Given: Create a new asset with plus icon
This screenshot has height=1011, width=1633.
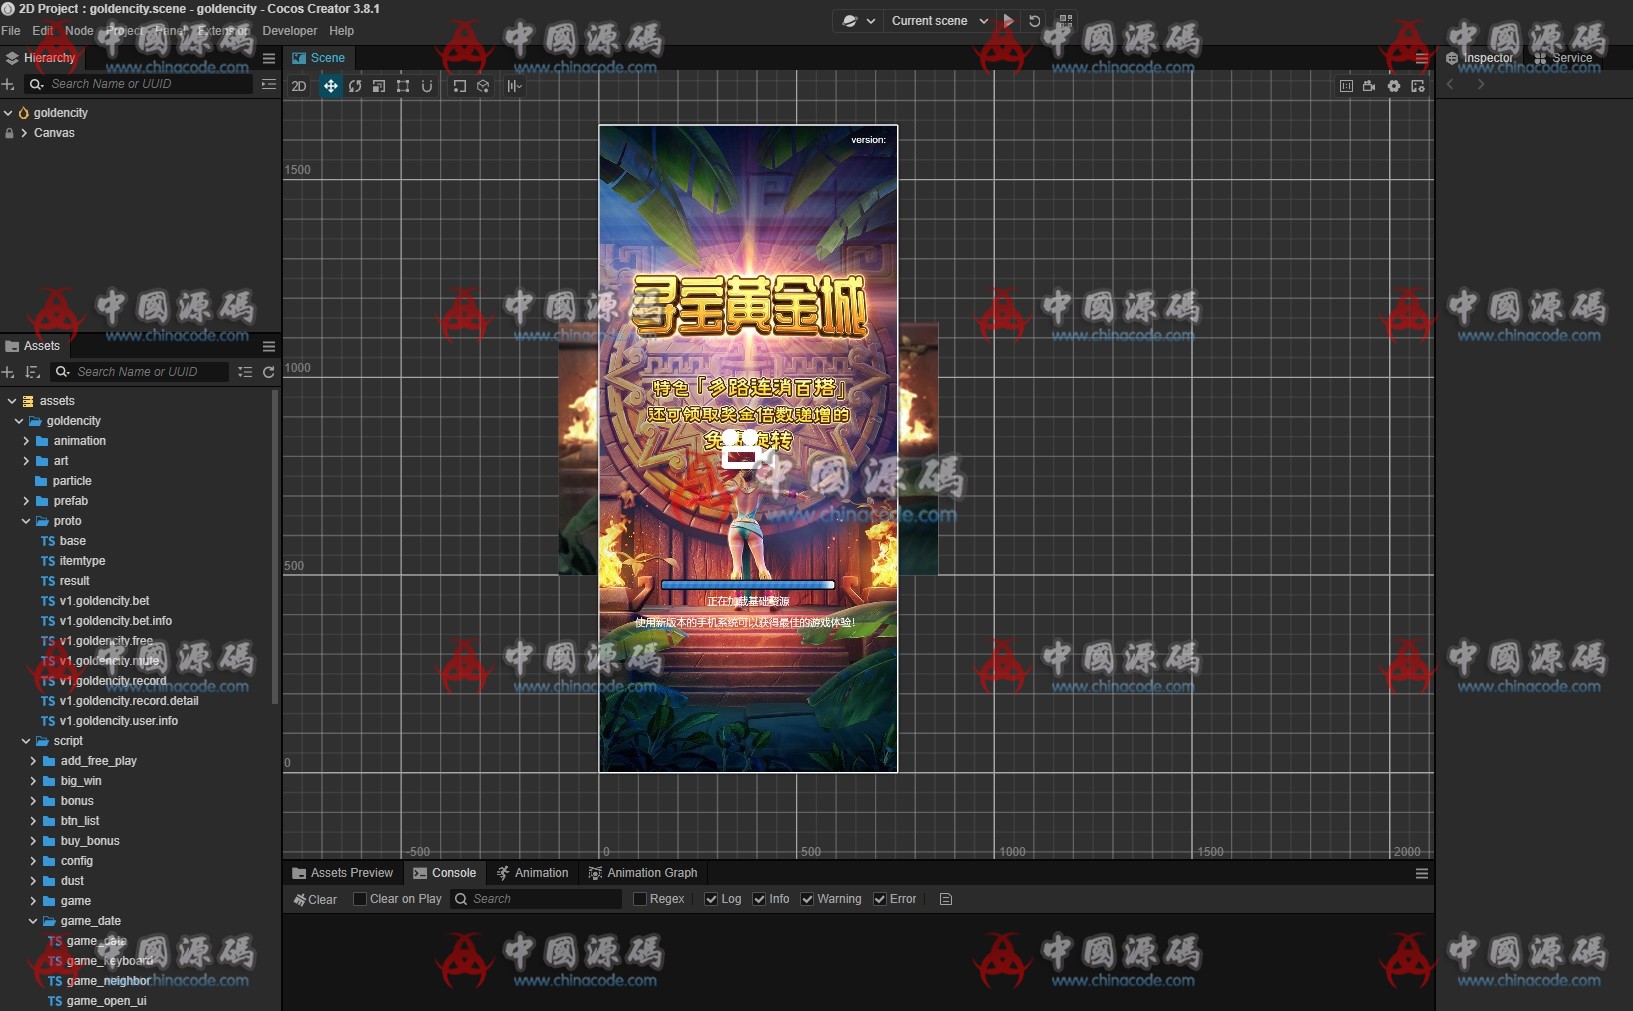Looking at the screenshot, I should point(9,372).
